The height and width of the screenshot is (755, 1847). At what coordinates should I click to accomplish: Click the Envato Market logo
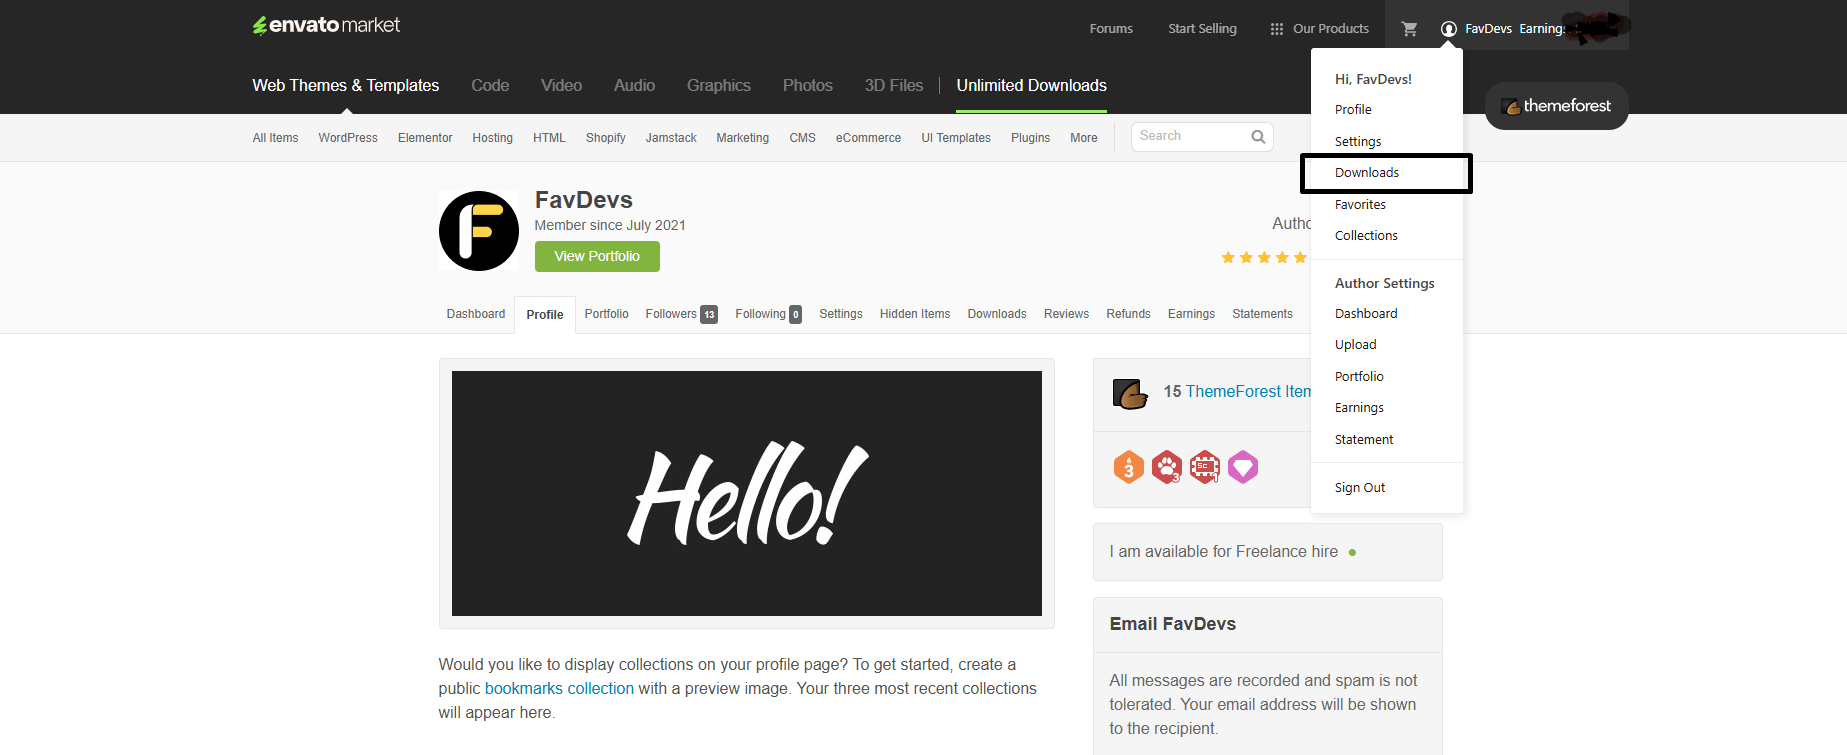click(326, 25)
